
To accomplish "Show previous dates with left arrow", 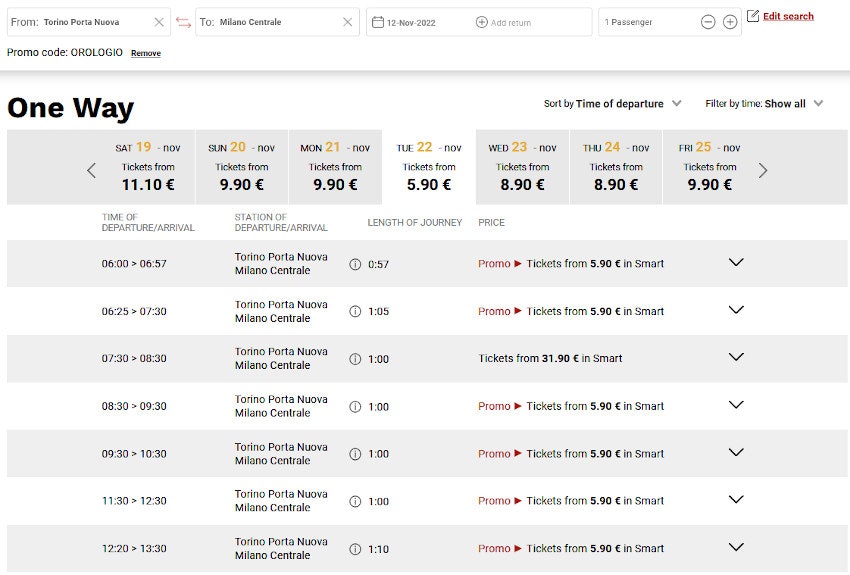I will coord(91,170).
